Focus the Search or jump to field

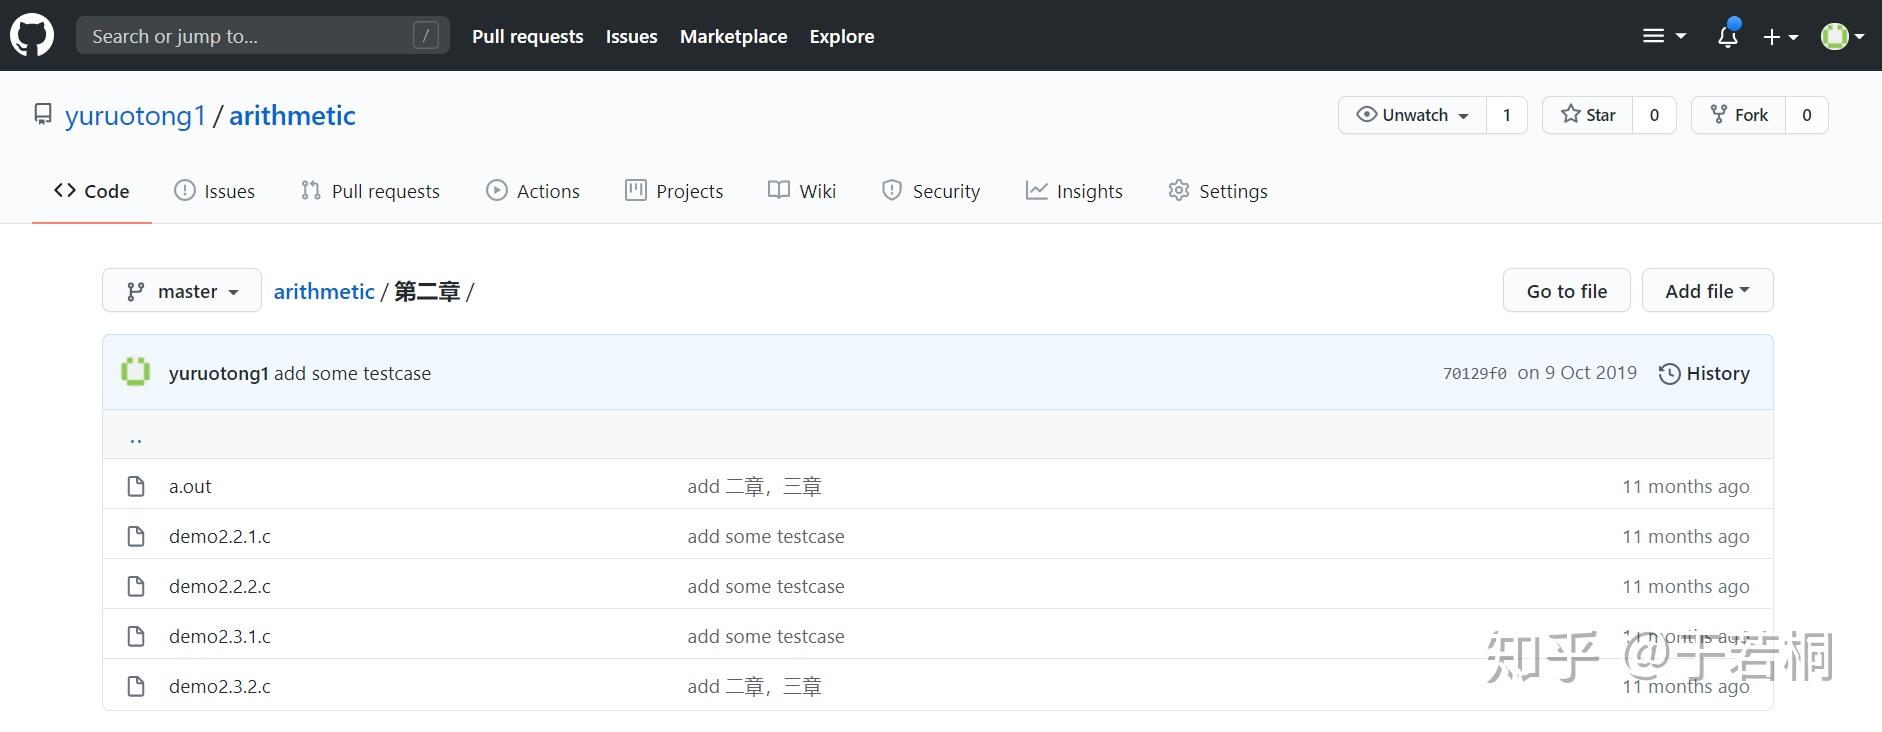262,36
